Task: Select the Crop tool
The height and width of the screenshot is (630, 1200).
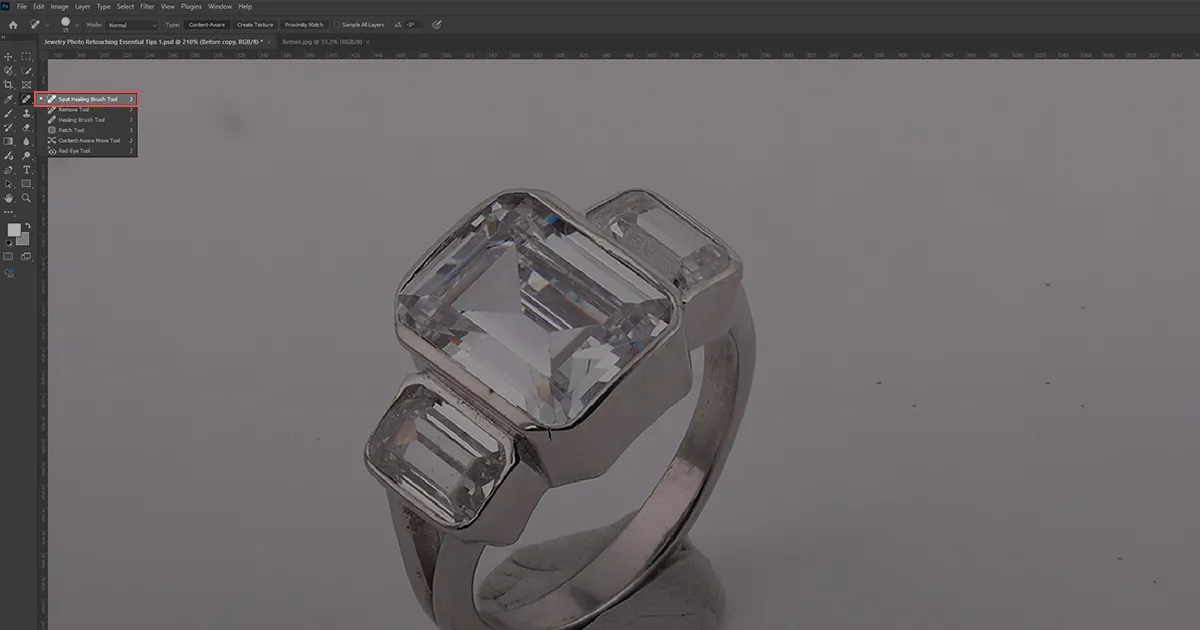Action: tap(9, 85)
